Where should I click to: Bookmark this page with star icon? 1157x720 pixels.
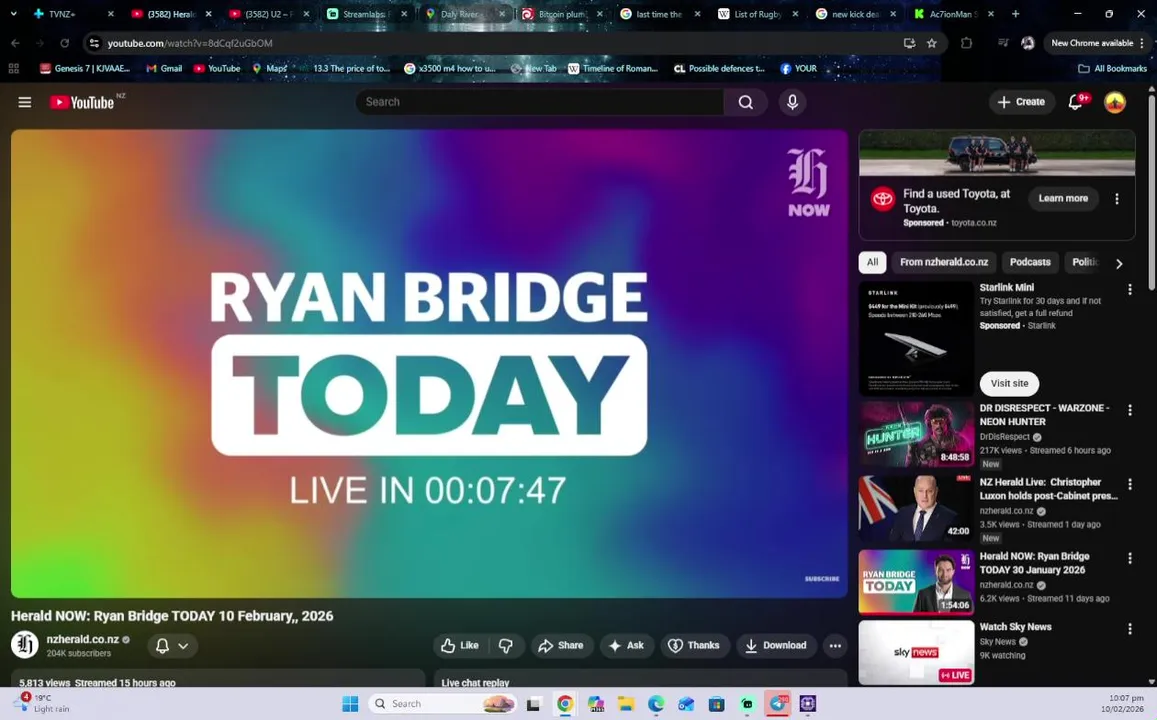point(932,43)
